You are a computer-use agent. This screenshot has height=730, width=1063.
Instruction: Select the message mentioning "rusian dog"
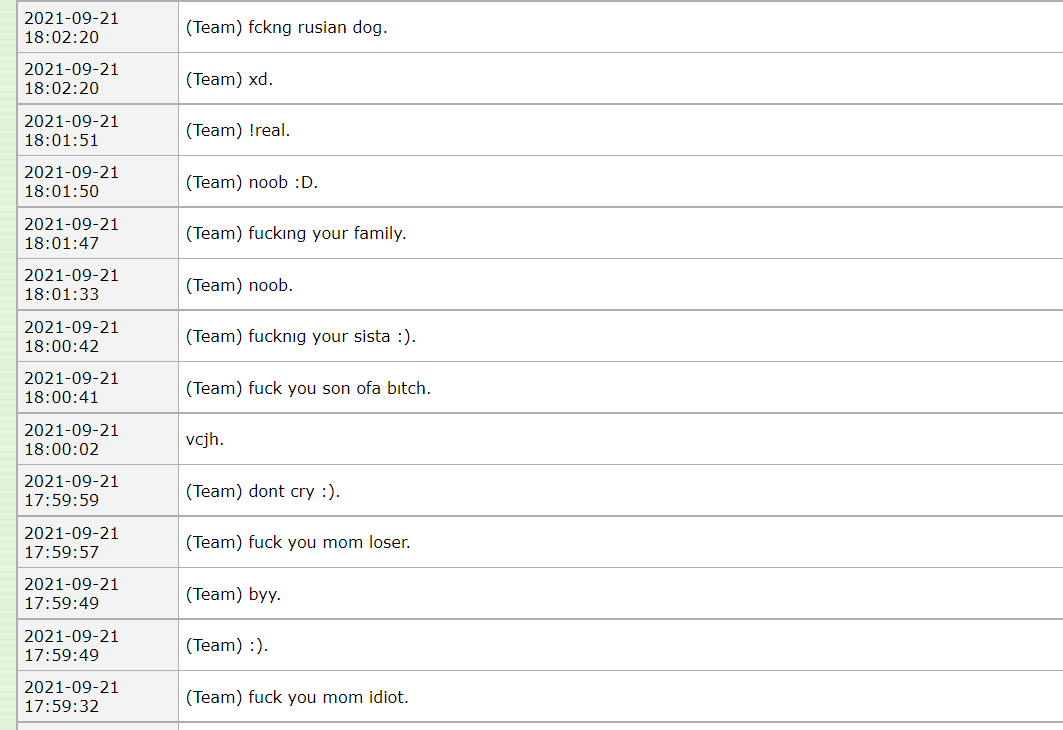tap(286, 27)
